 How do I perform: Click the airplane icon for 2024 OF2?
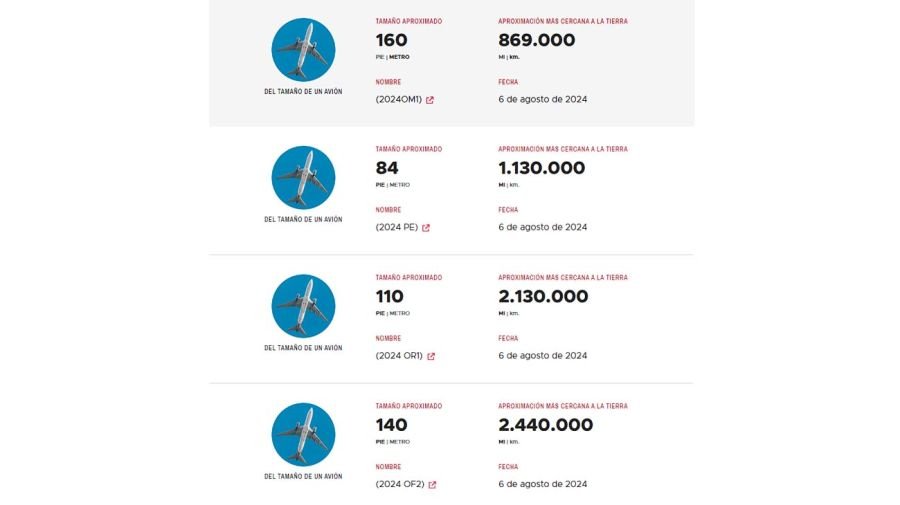(303, 434)
